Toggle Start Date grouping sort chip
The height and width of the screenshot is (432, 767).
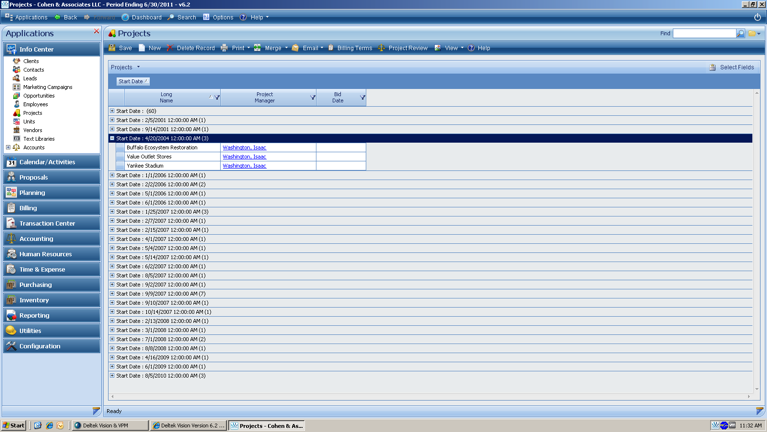(132, 81)
